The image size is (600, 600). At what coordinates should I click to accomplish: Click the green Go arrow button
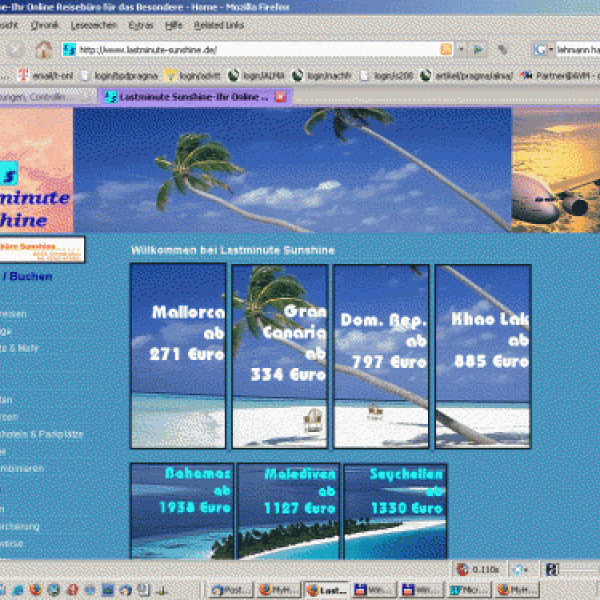478,49
